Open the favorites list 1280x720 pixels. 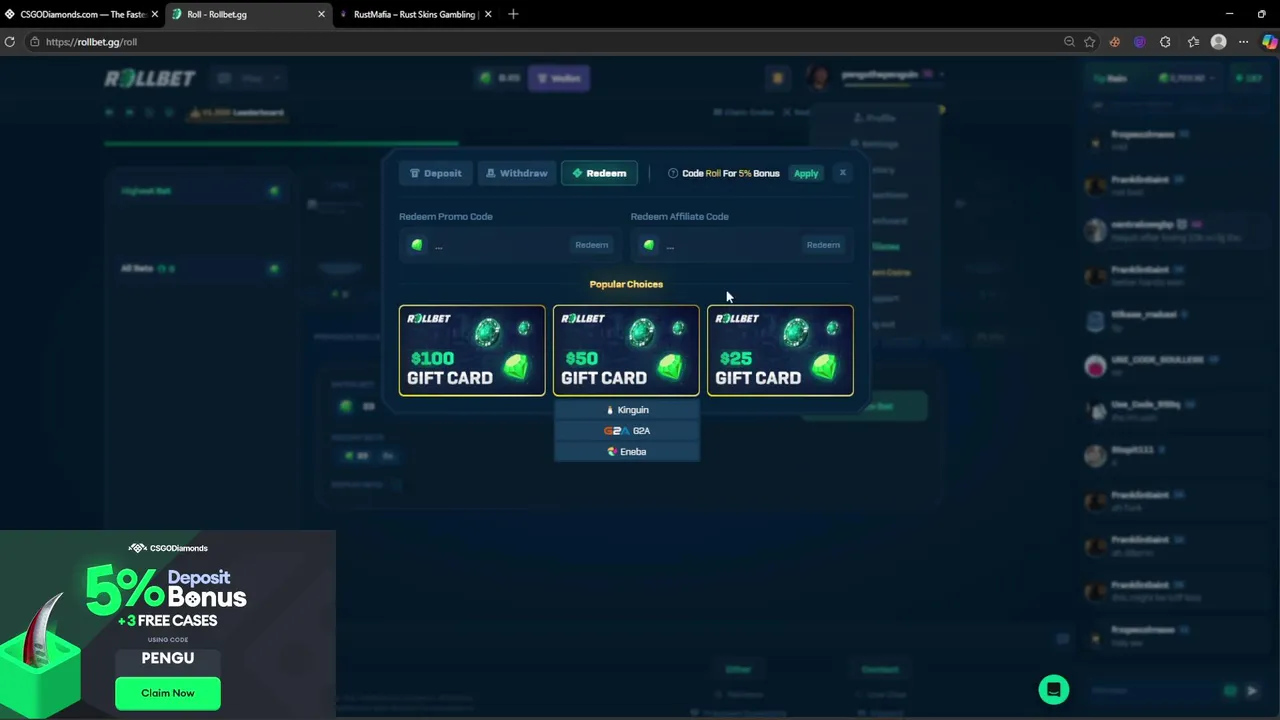click(1193, 42)
